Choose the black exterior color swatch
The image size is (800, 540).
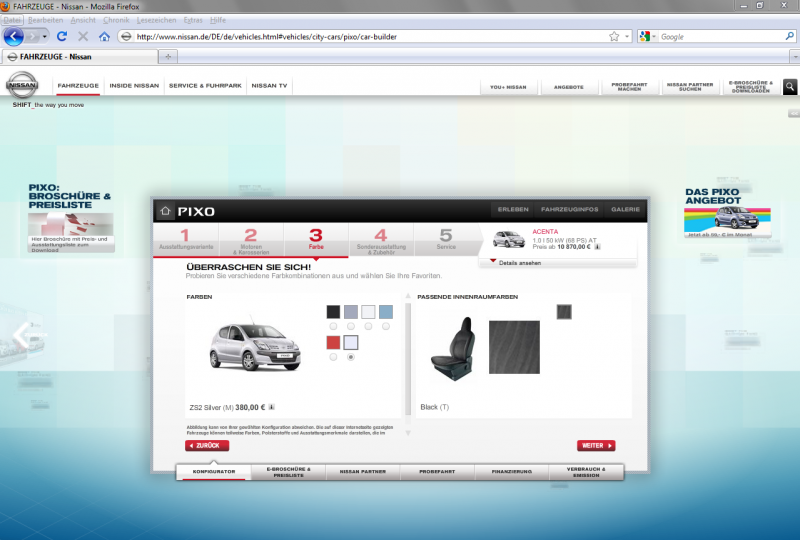[333, 311]
